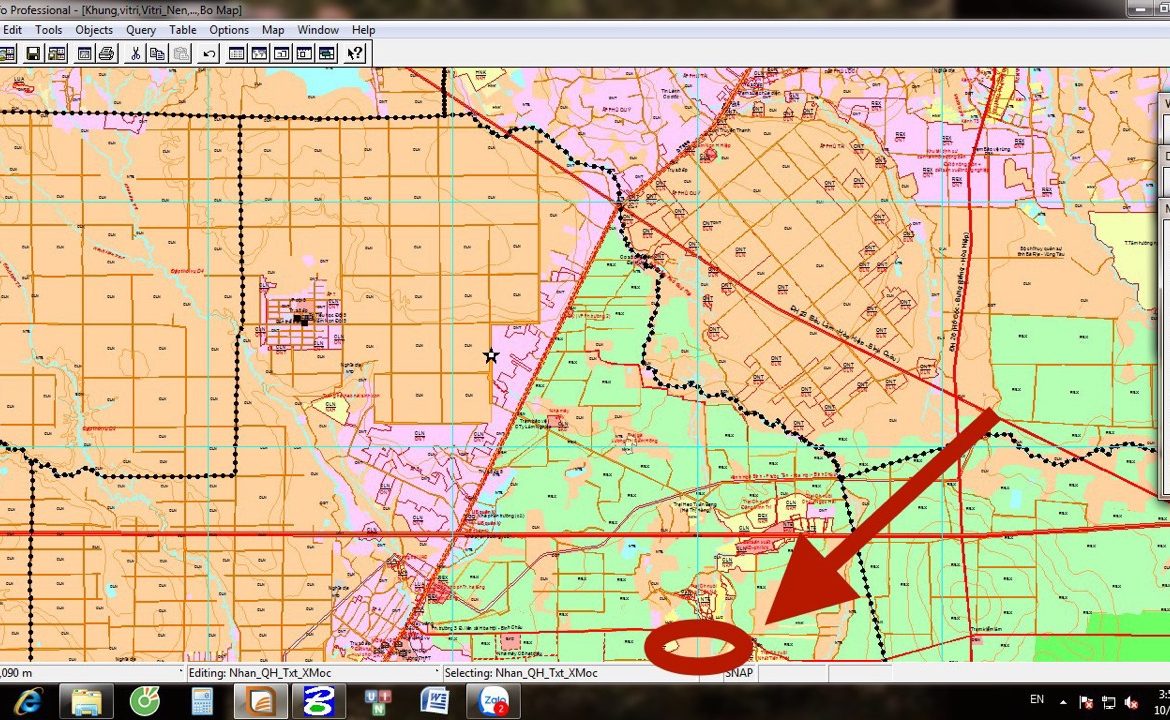This screenshot has width=1170, height=720.
Task: Expand the status bar zoom/distance dropdown
Action: click(181, 672)
